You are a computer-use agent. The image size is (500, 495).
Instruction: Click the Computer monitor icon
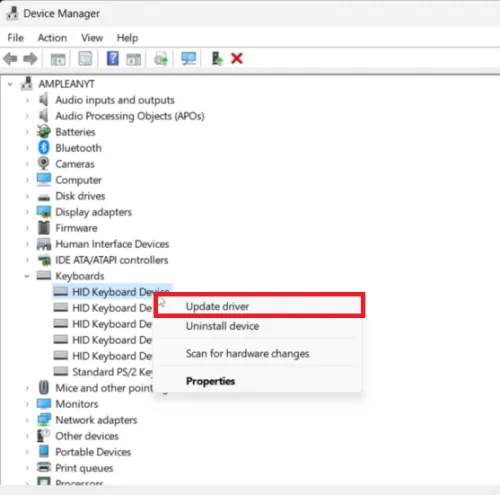44,180
